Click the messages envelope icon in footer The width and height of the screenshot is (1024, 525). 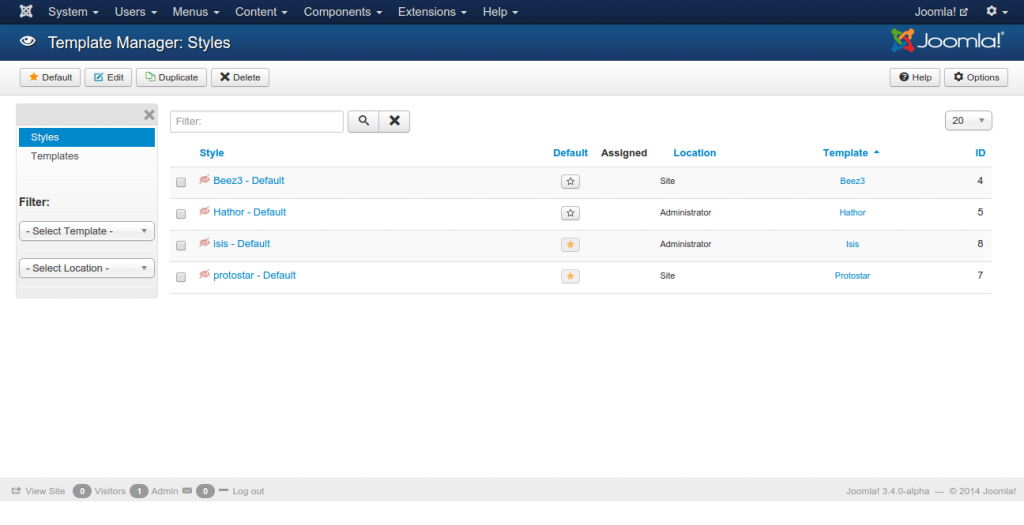(x=187, y=490)
